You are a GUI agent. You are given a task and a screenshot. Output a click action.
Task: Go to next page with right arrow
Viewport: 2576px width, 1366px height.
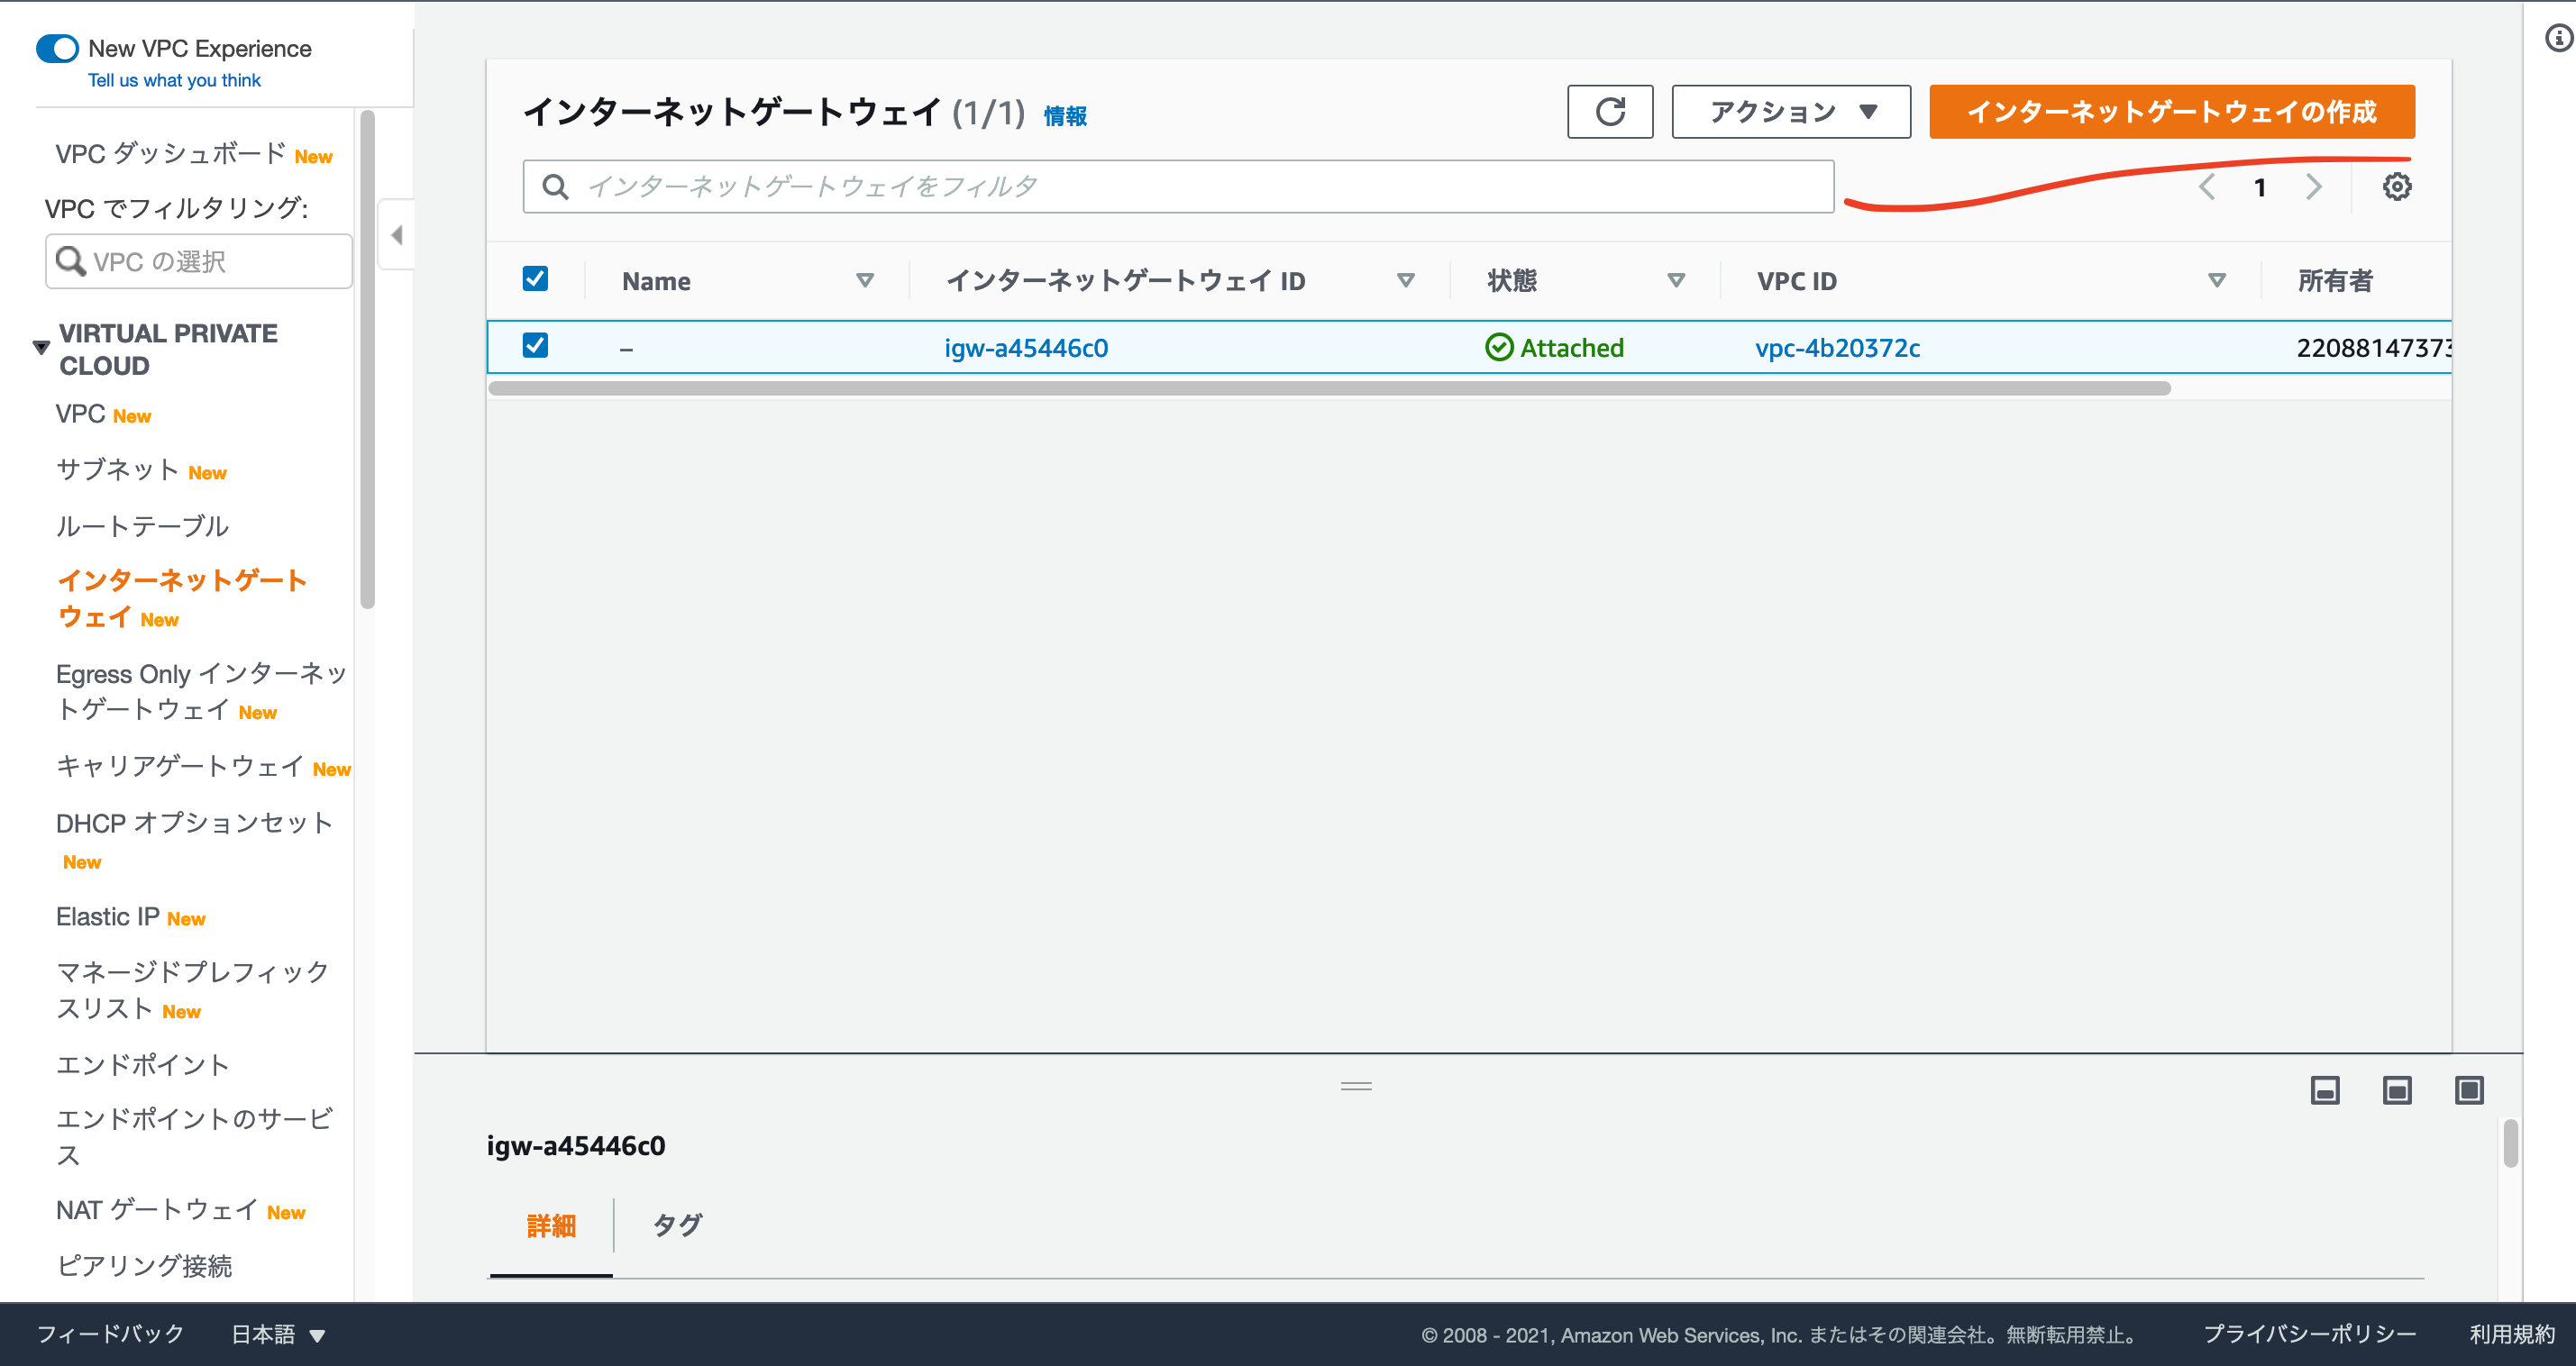2313,186
